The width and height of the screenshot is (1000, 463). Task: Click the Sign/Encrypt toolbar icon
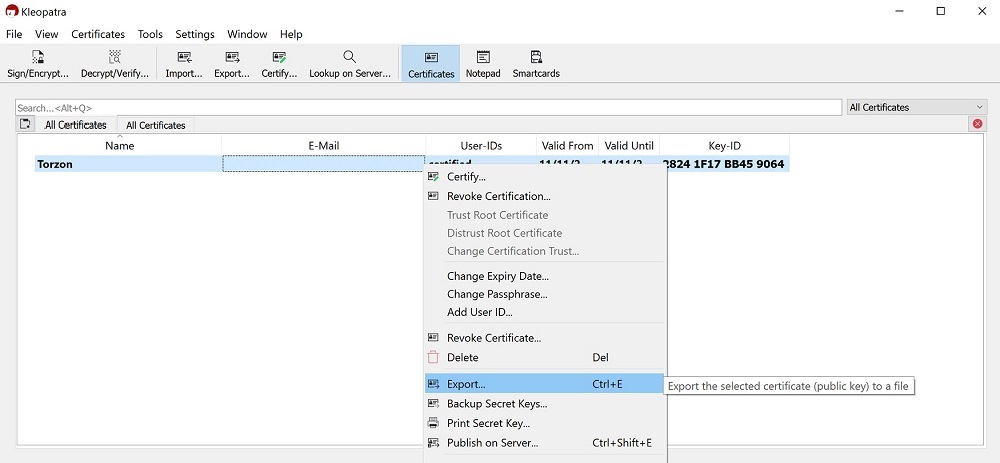(x=38, y=64)
